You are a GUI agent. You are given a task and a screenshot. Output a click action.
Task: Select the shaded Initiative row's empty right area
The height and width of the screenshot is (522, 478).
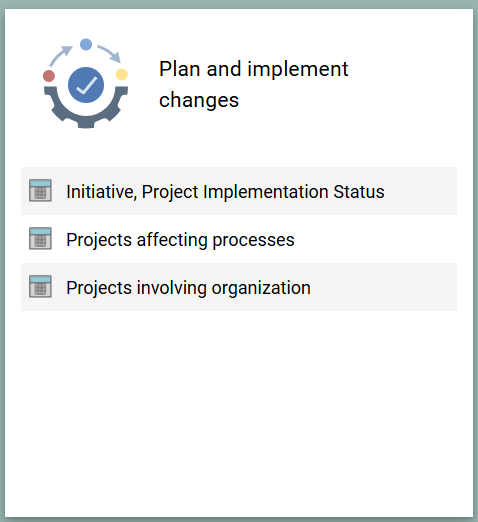point(421,191)
